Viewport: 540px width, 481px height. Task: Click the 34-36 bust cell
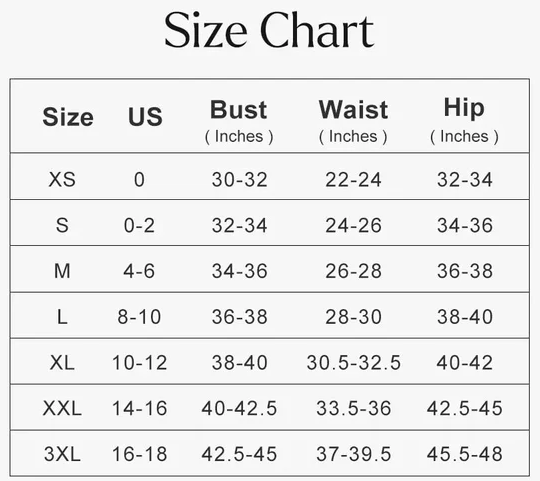(x=239, y=271)
